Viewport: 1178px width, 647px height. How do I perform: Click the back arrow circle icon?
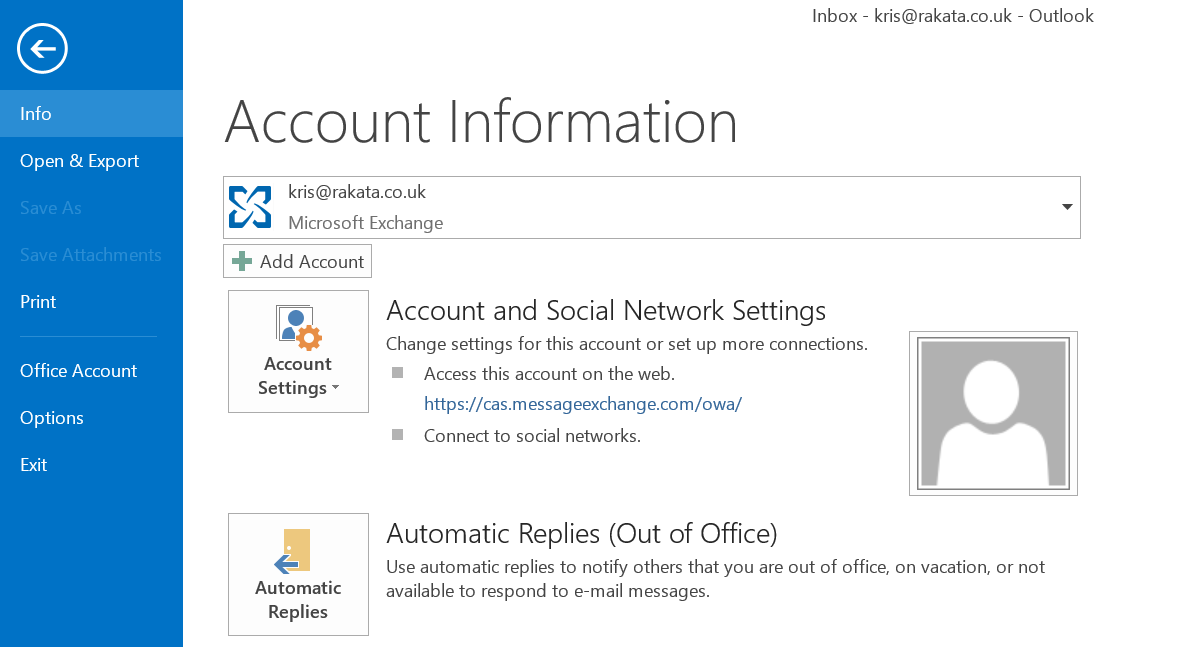coord(42,49)
